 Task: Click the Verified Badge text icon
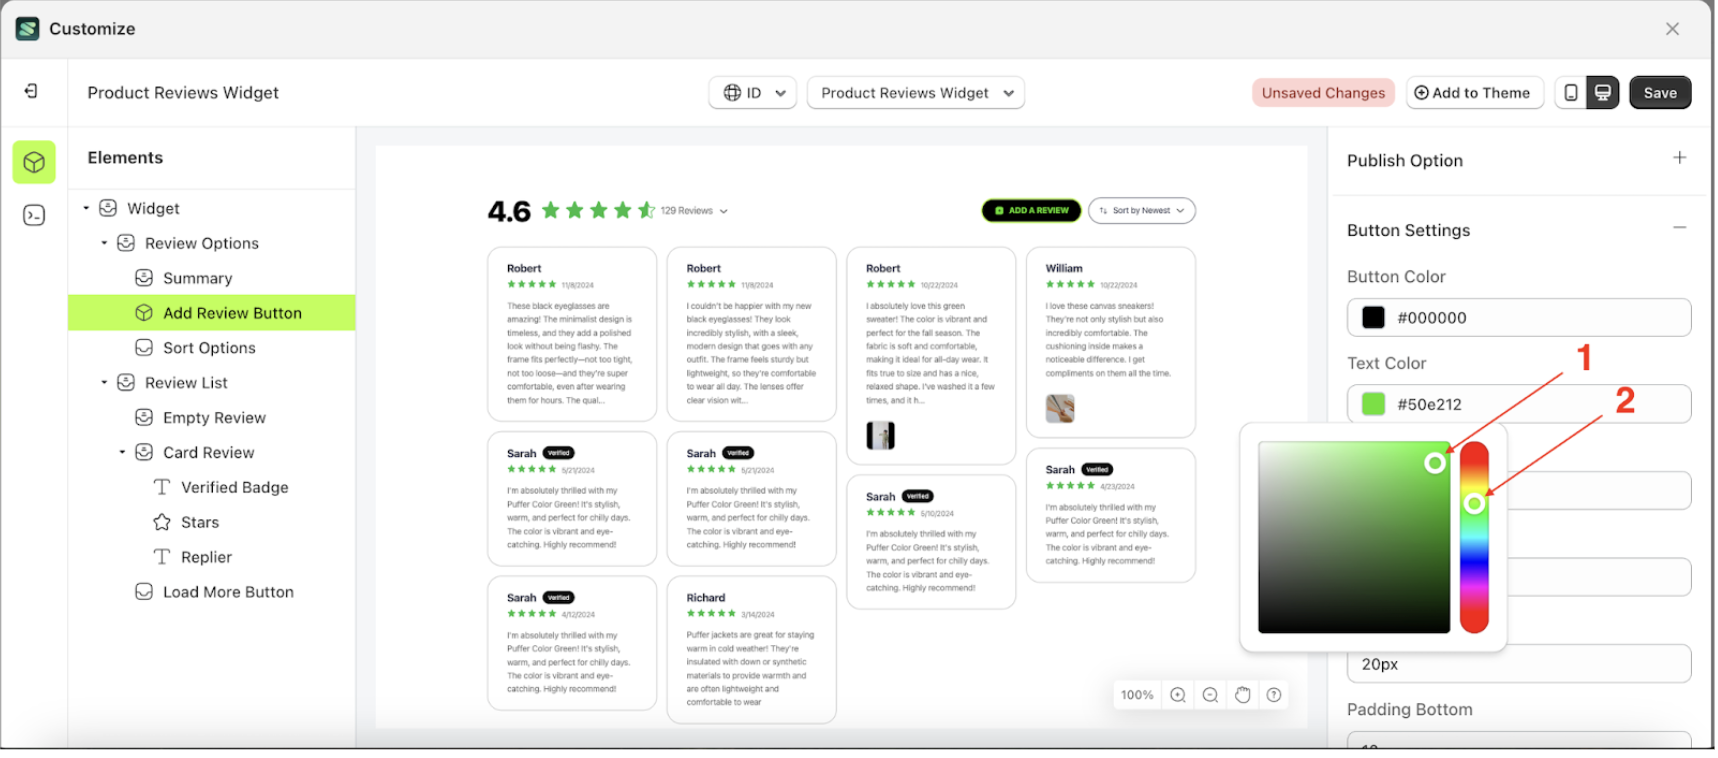(x=162, y=487)
